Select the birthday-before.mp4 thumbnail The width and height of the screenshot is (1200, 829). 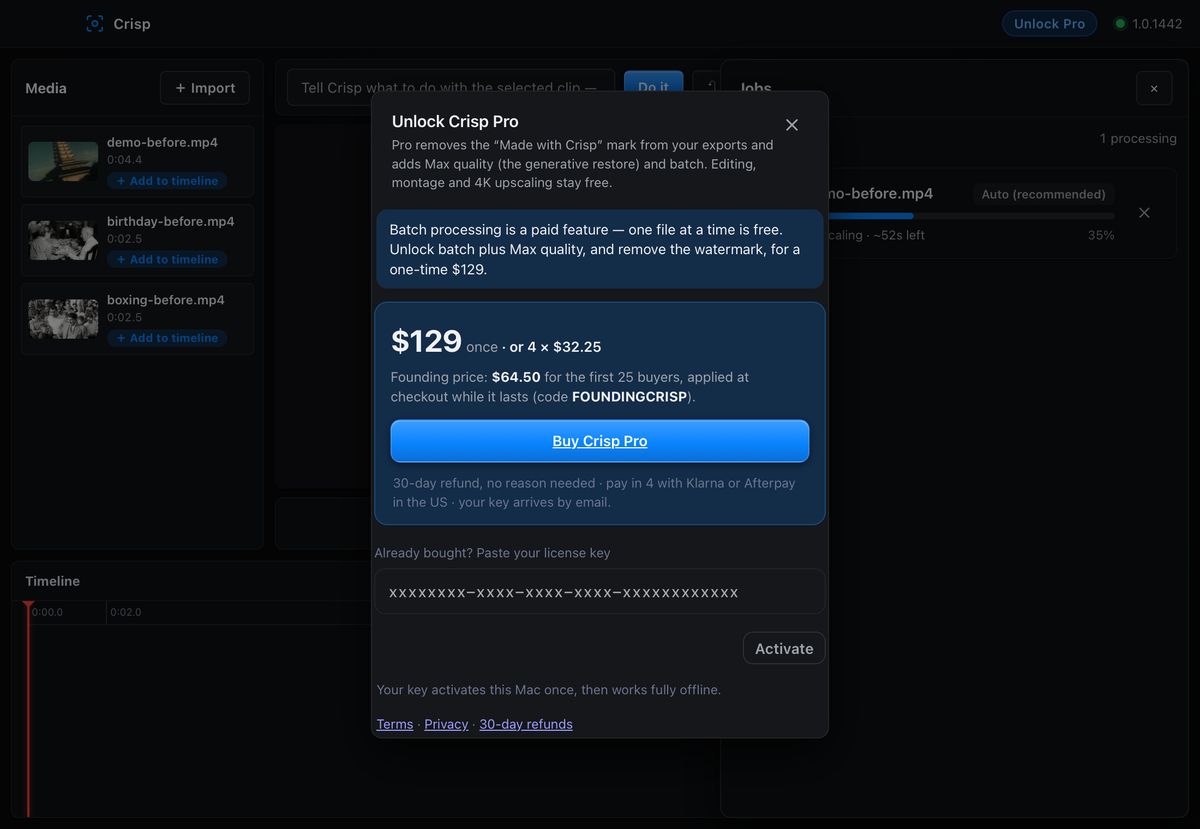pos(63,240)
